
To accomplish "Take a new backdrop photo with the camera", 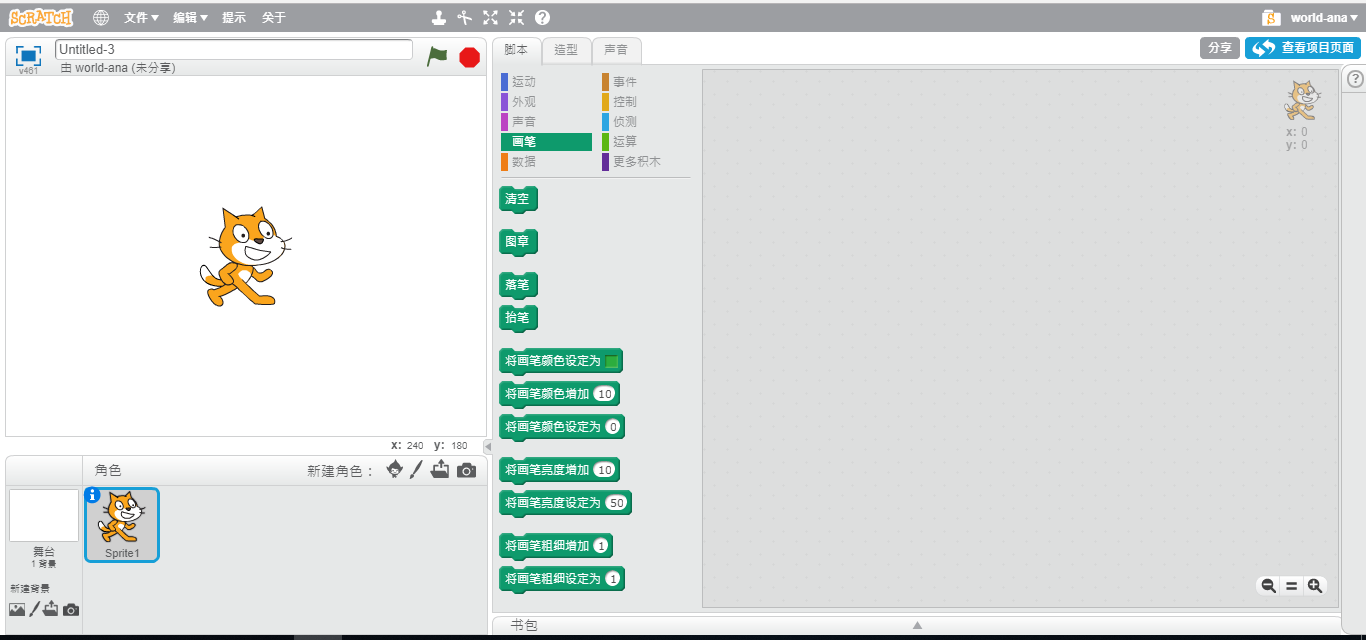I will pos(71,610).
